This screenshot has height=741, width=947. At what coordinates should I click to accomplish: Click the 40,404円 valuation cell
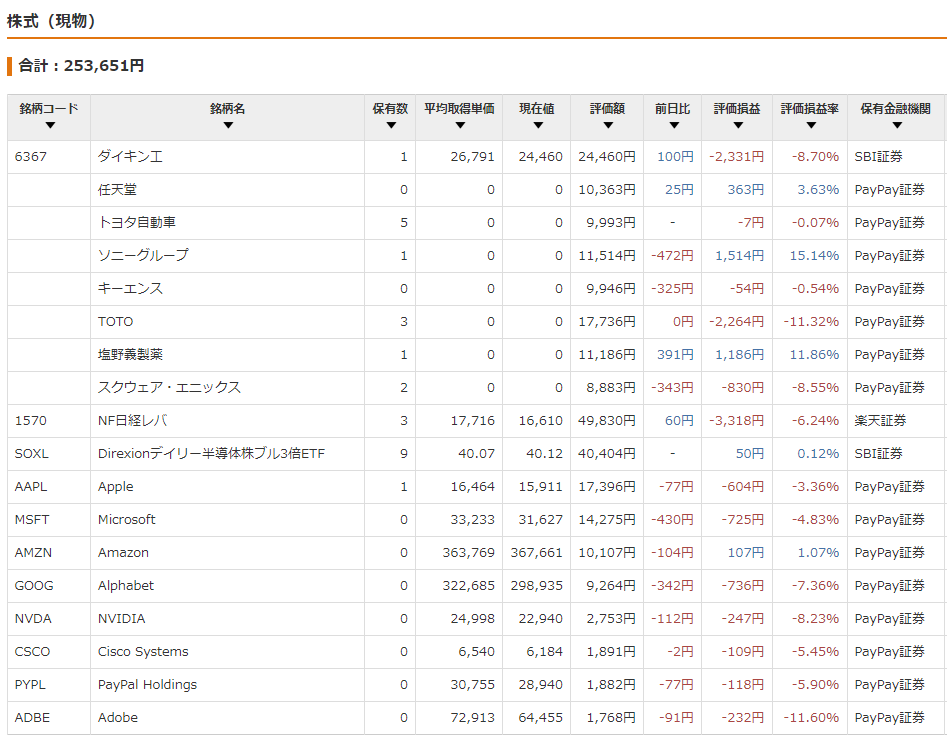pyautogui.click(x=606, y=454)
